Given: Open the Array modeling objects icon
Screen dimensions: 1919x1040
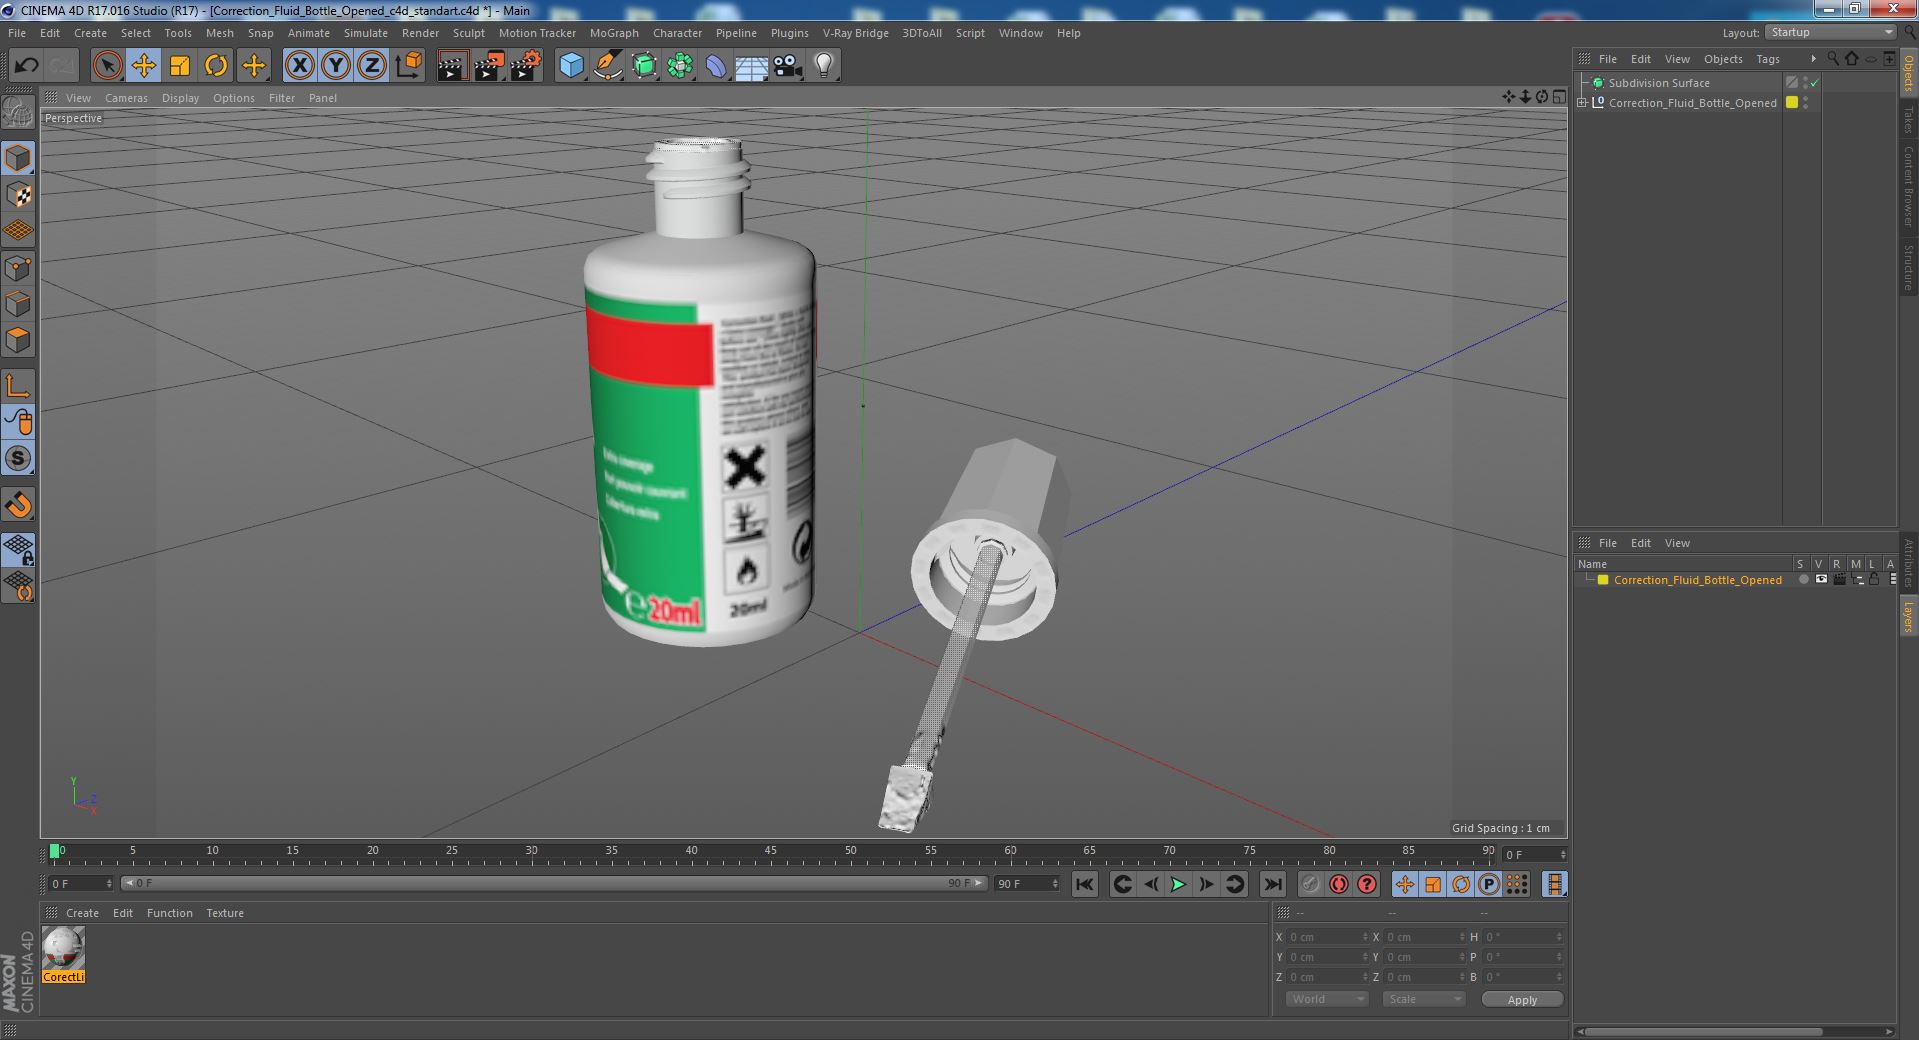Looking at the screenshot, I should click(x=680, y=66).
